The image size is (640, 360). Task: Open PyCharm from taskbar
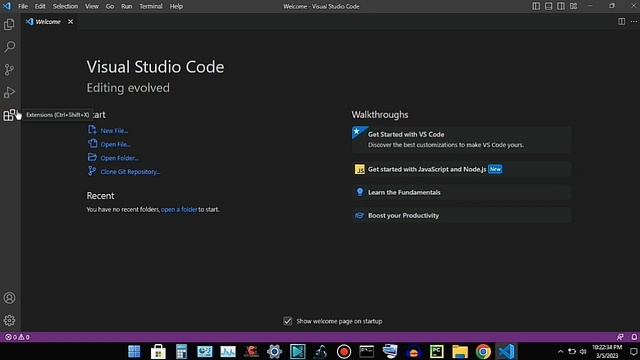[x=437, y=351]
